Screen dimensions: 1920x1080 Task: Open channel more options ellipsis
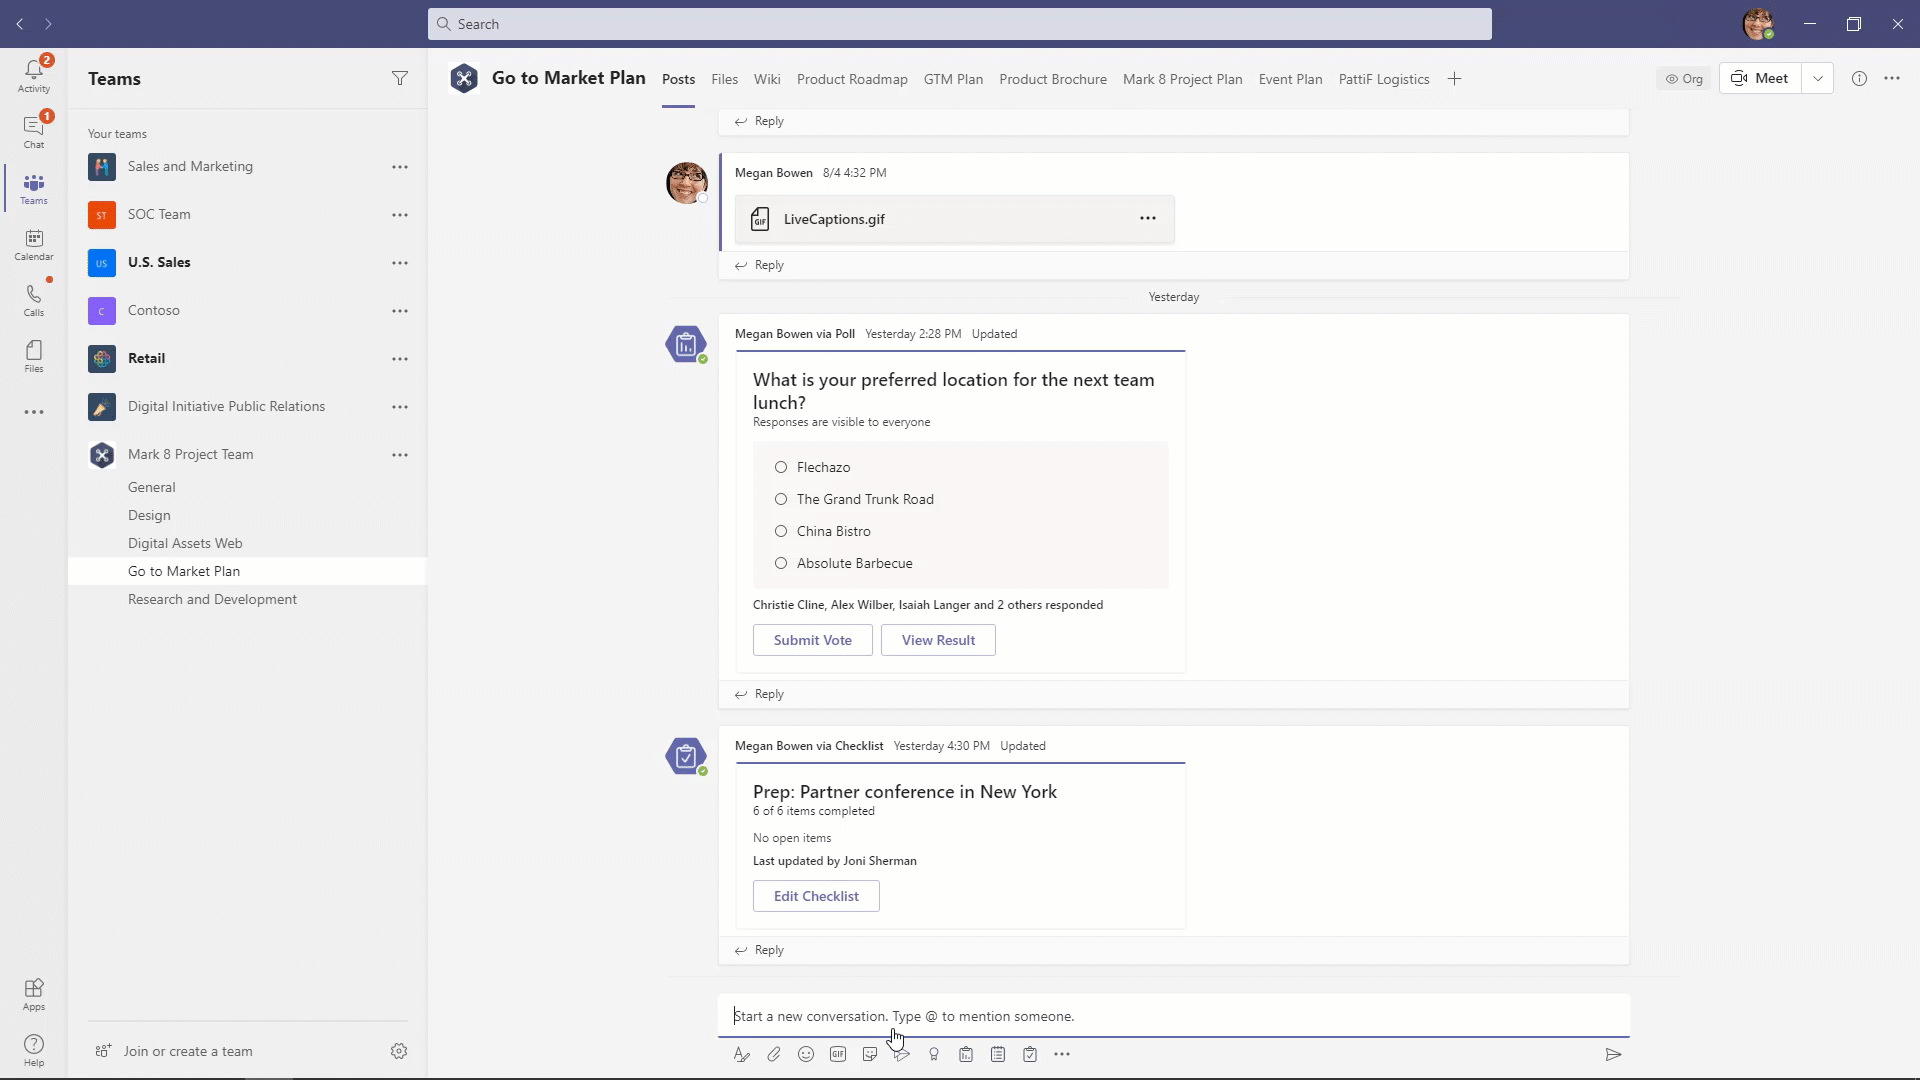pos(1892,78)
